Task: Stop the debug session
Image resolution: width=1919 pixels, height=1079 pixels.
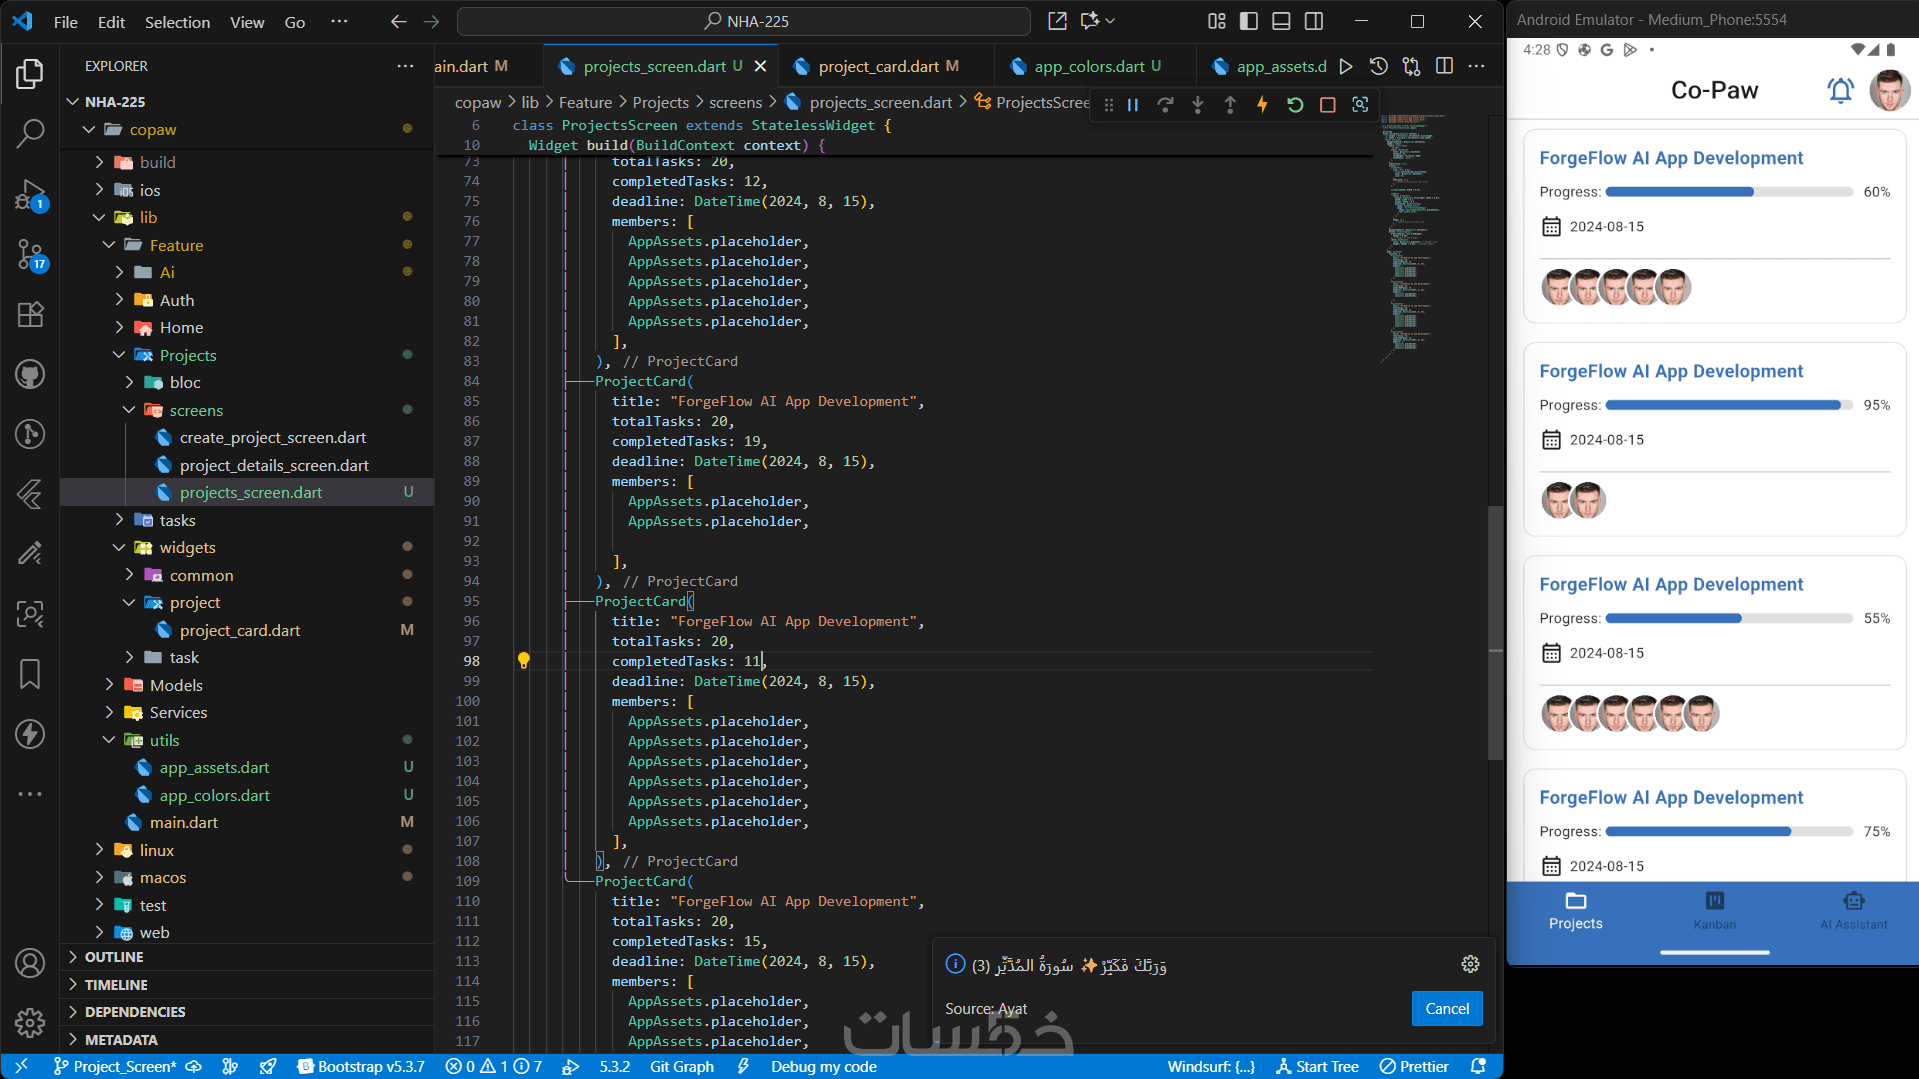Action: (x=1327, y=105)
